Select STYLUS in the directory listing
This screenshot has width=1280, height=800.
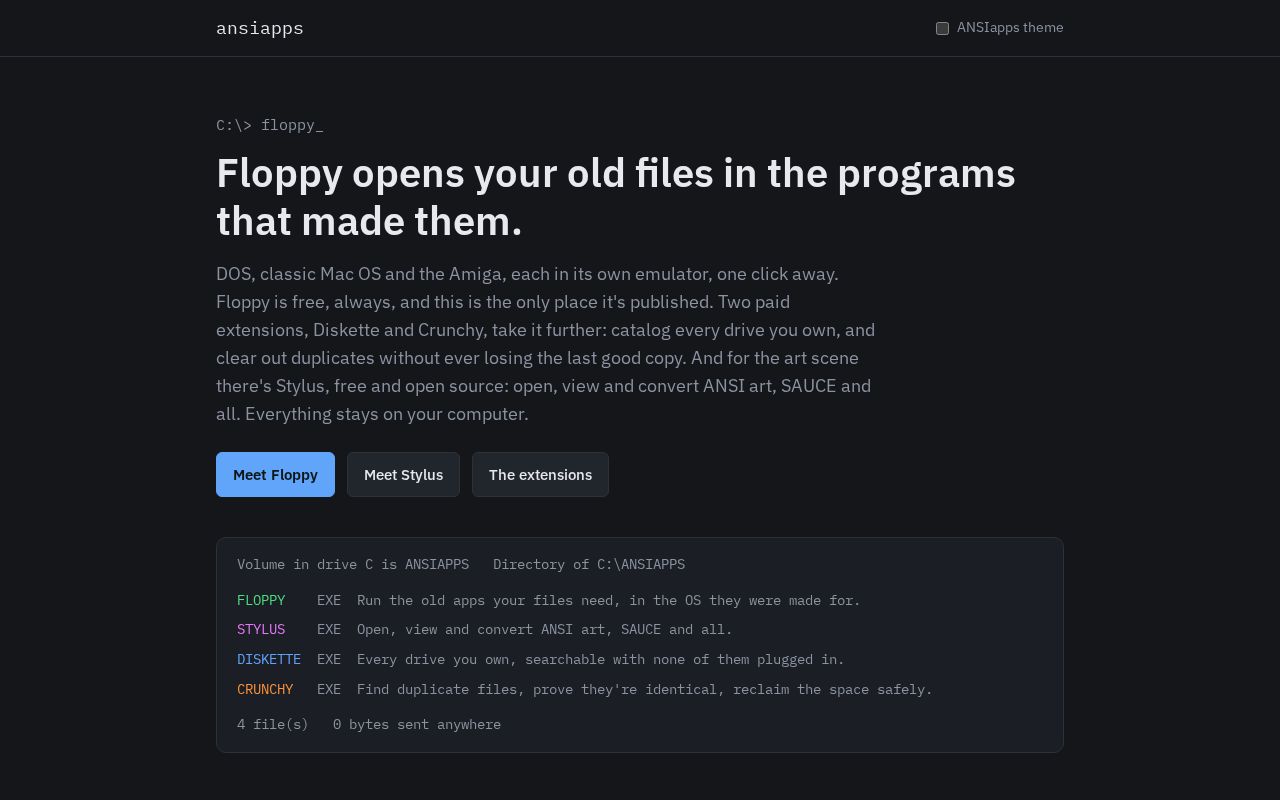pos(261,629)
